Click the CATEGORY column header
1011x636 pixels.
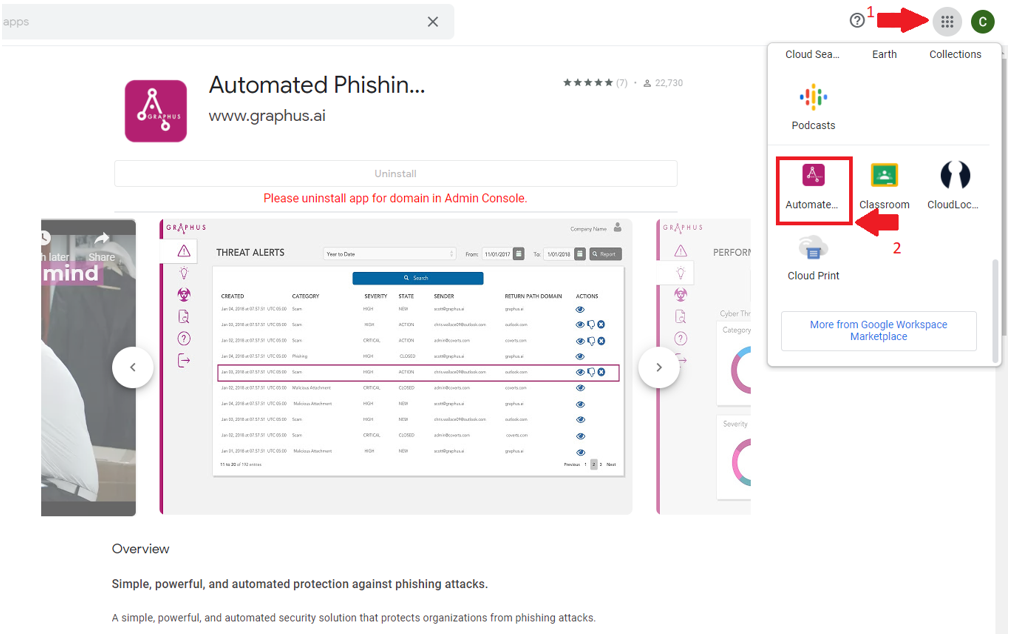306,296
